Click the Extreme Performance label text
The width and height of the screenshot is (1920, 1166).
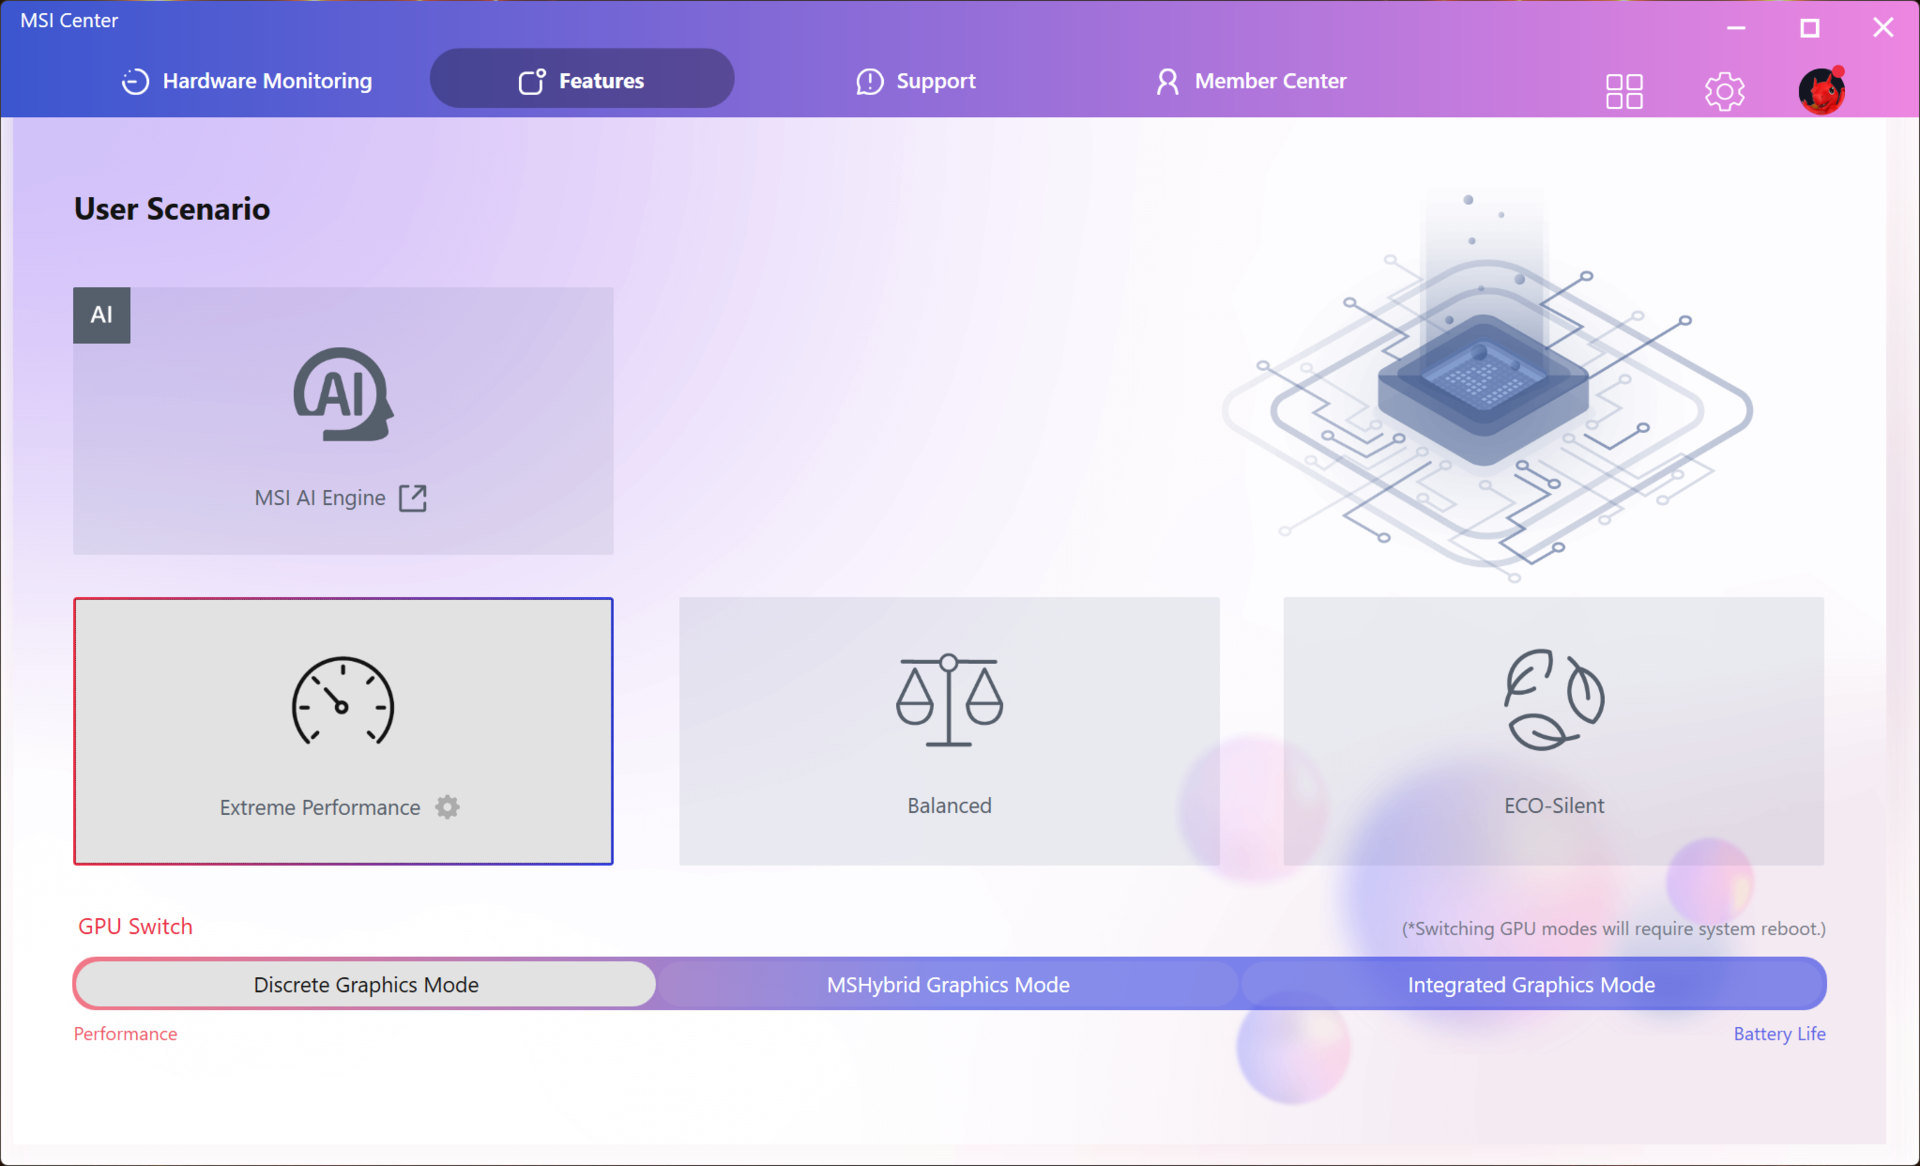click(x=320, y=808)
